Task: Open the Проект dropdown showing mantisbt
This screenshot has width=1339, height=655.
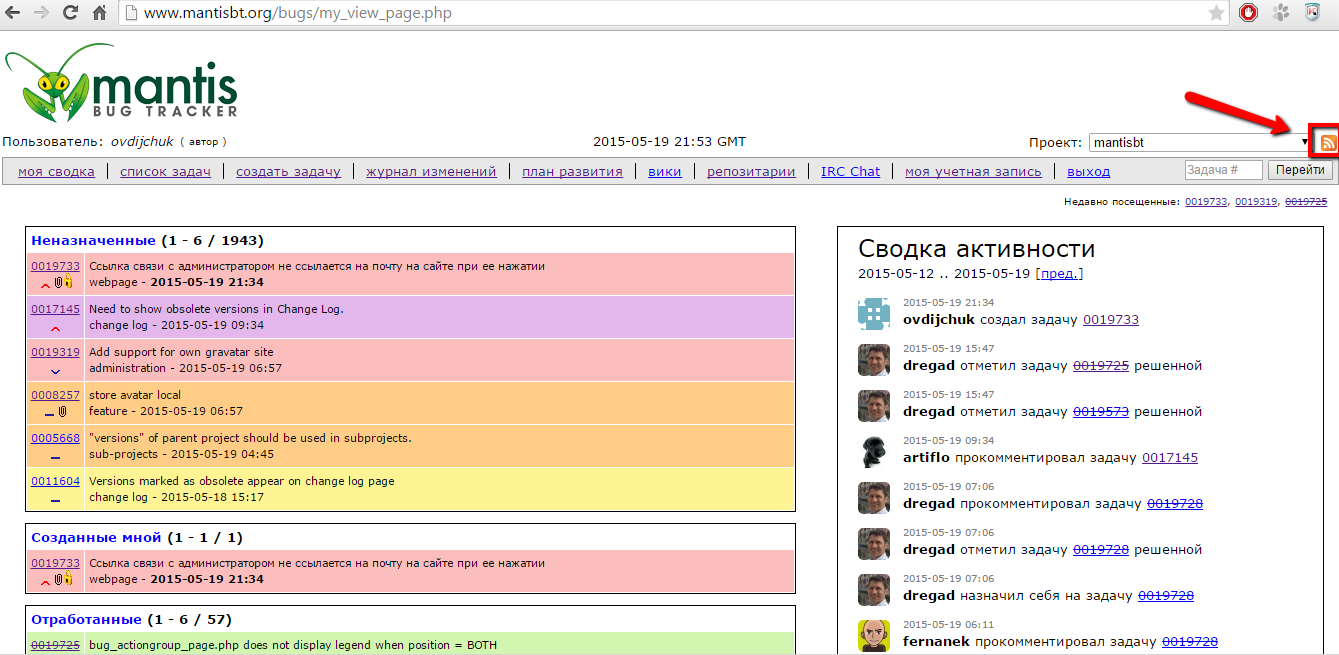Action: click(1200, 143)
